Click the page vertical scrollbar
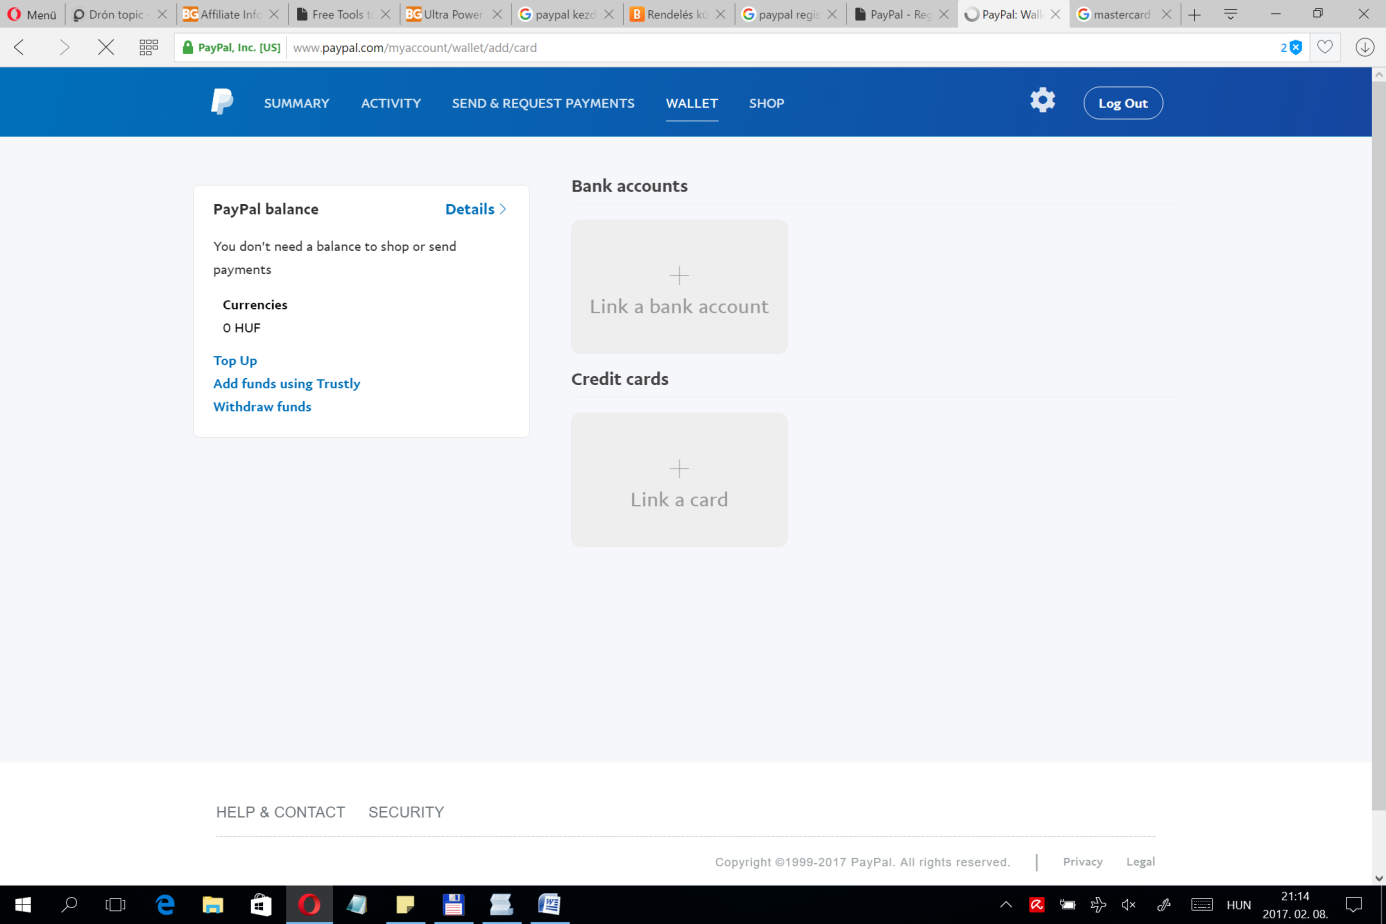The height and width of the screenshot is (924, 1386). coord(1379,445)
